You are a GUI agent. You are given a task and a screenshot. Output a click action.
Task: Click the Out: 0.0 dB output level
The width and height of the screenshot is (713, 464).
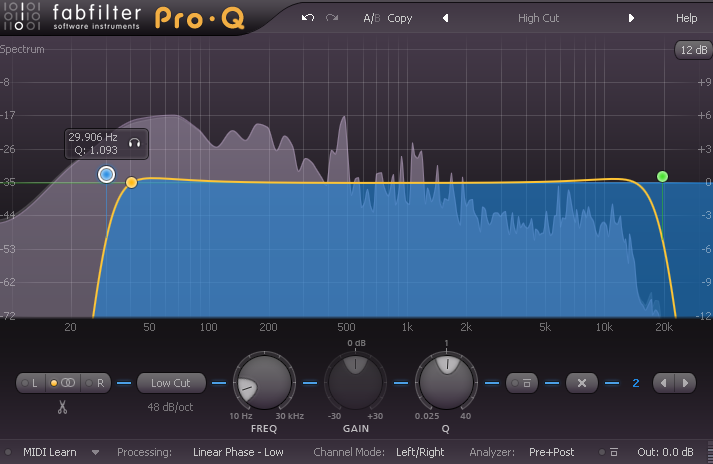point(665,452)
